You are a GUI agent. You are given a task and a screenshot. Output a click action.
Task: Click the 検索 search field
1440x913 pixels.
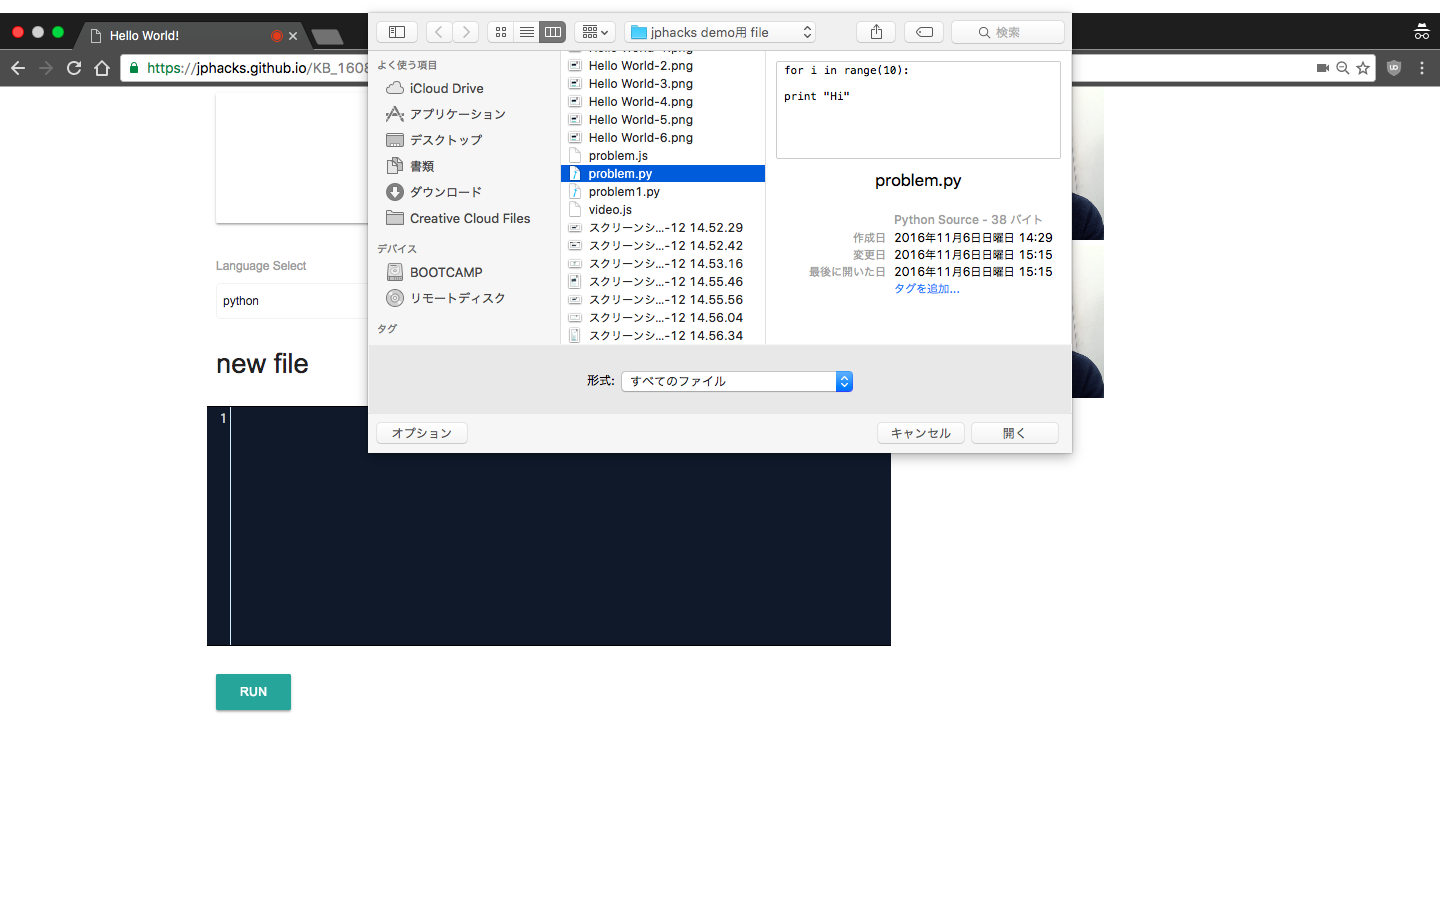(1008, 32)
